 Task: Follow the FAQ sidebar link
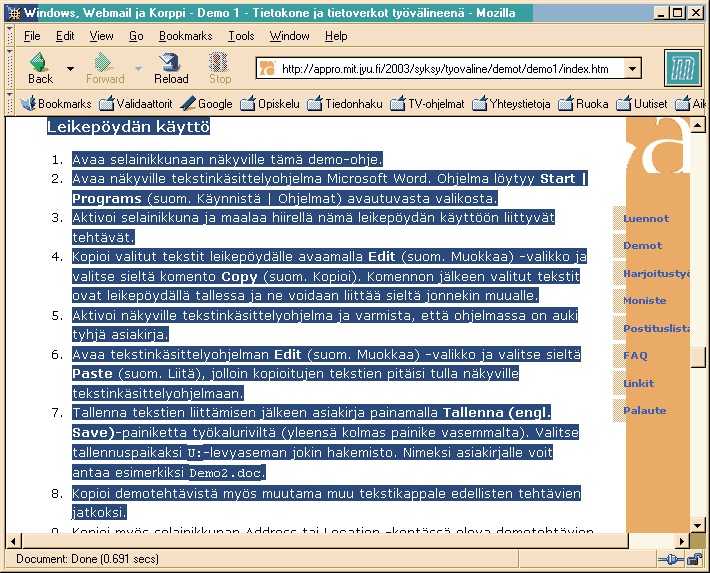635,356
